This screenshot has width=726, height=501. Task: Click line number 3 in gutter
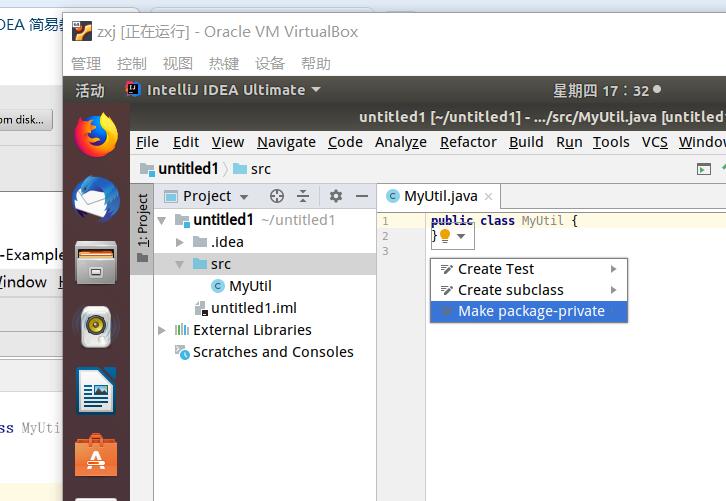coord(385,251)
